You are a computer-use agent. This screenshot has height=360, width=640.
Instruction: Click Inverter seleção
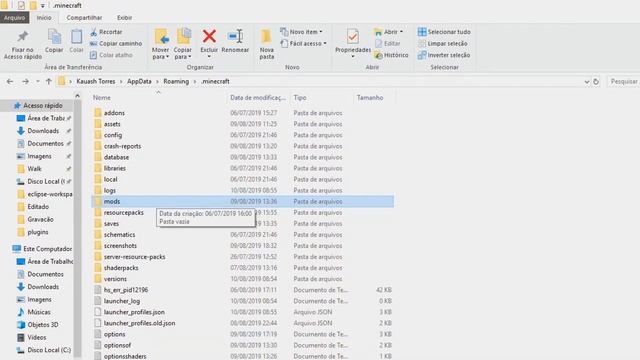(444, 55)
